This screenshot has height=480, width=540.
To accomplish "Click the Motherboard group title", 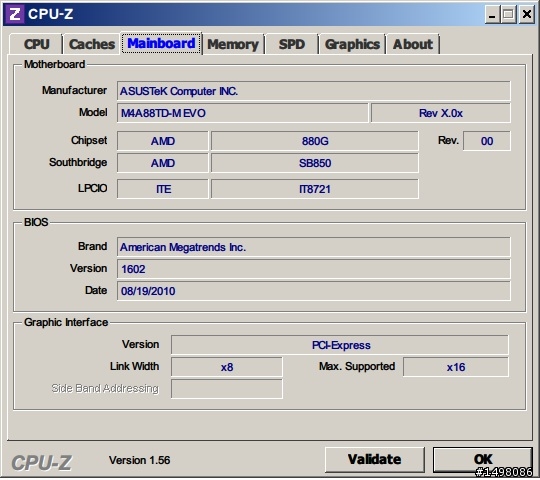I will coord(54,64).
